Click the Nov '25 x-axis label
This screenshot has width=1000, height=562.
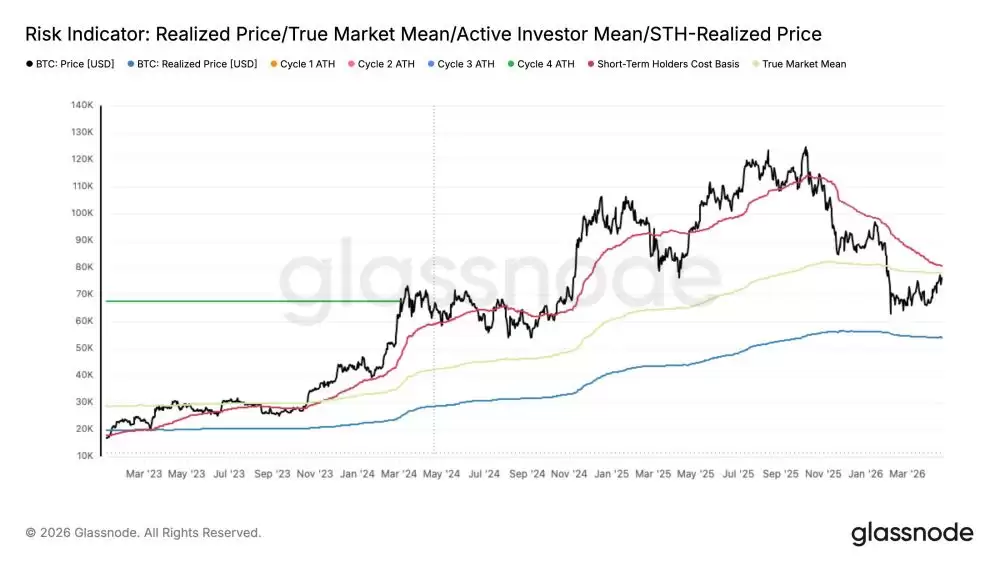[x=823, y=474]
